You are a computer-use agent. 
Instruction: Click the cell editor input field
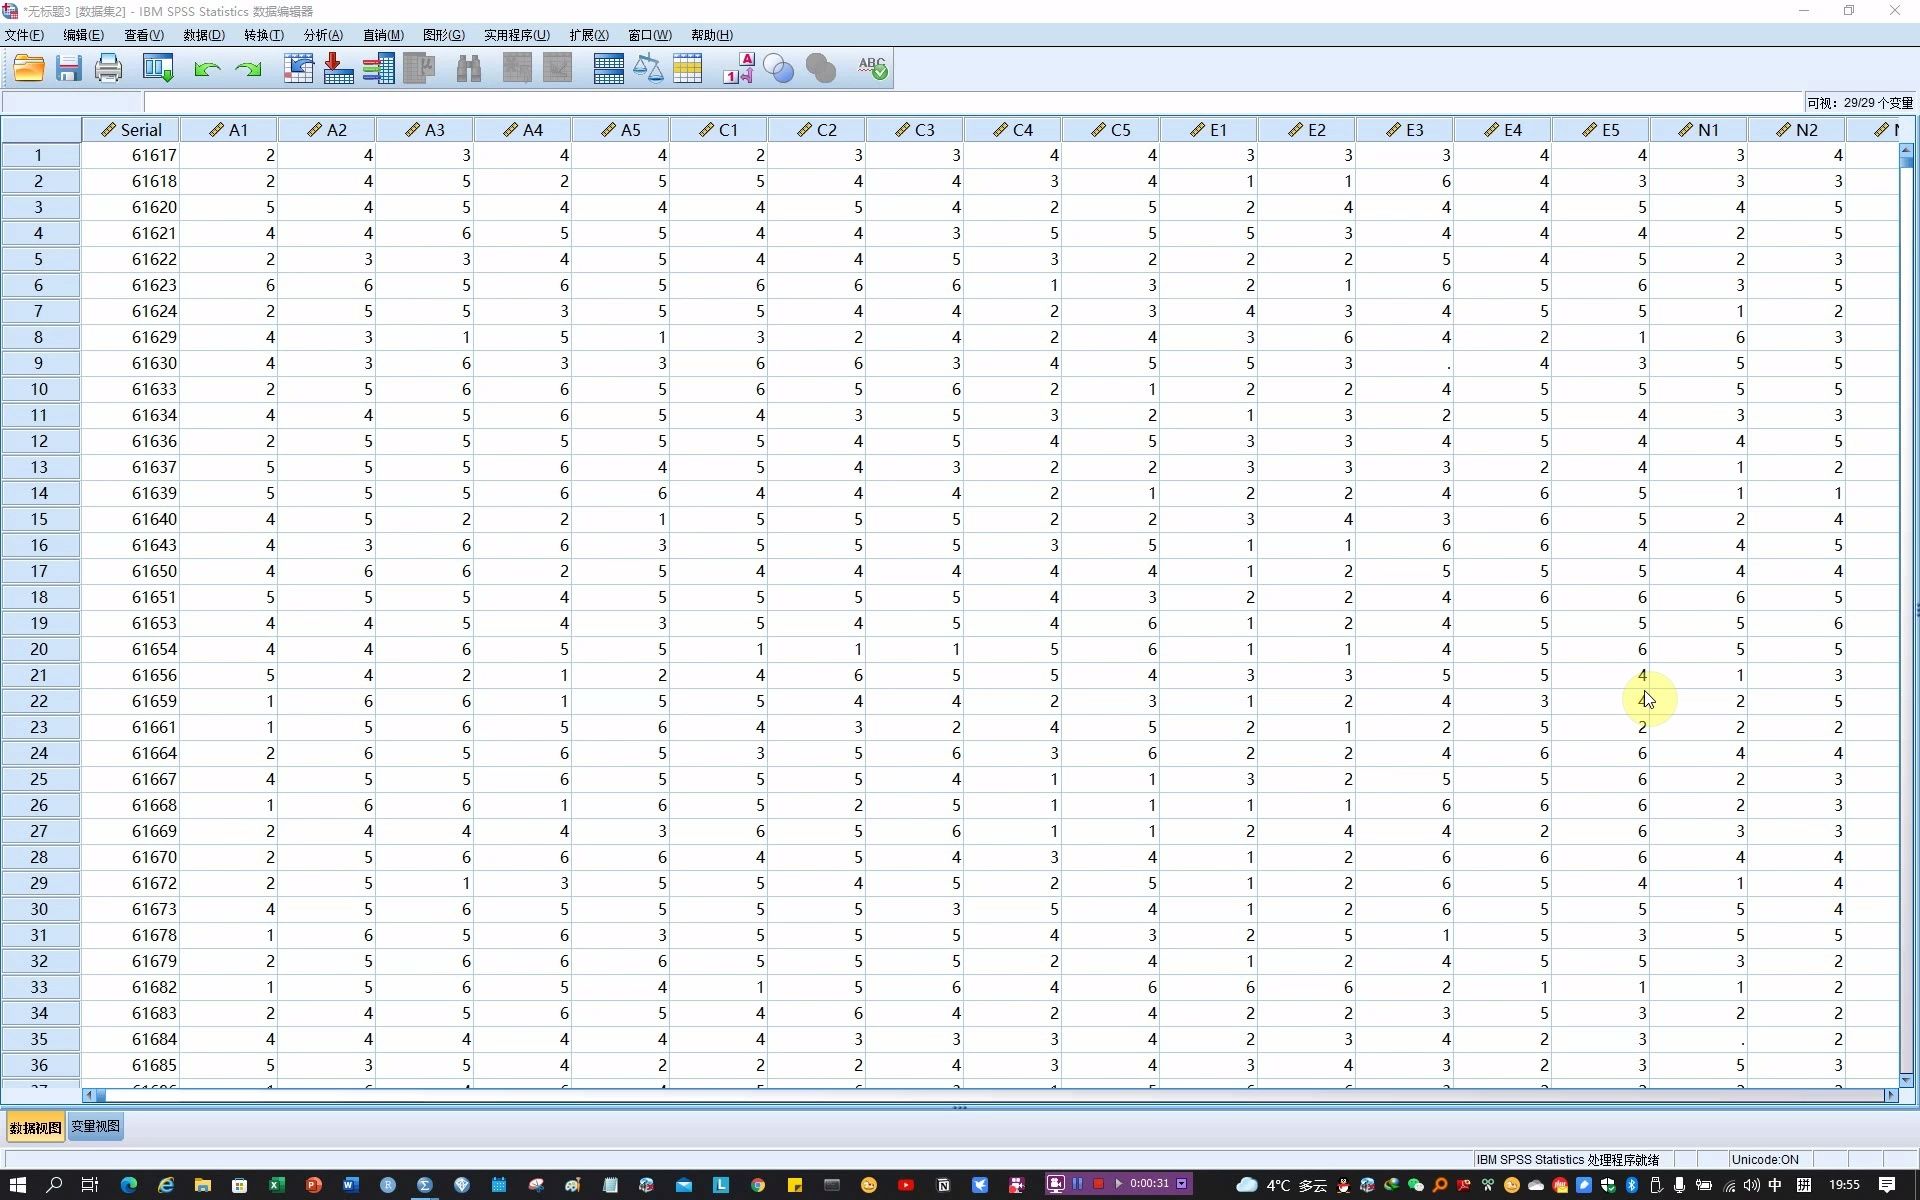tap(973, 102)
